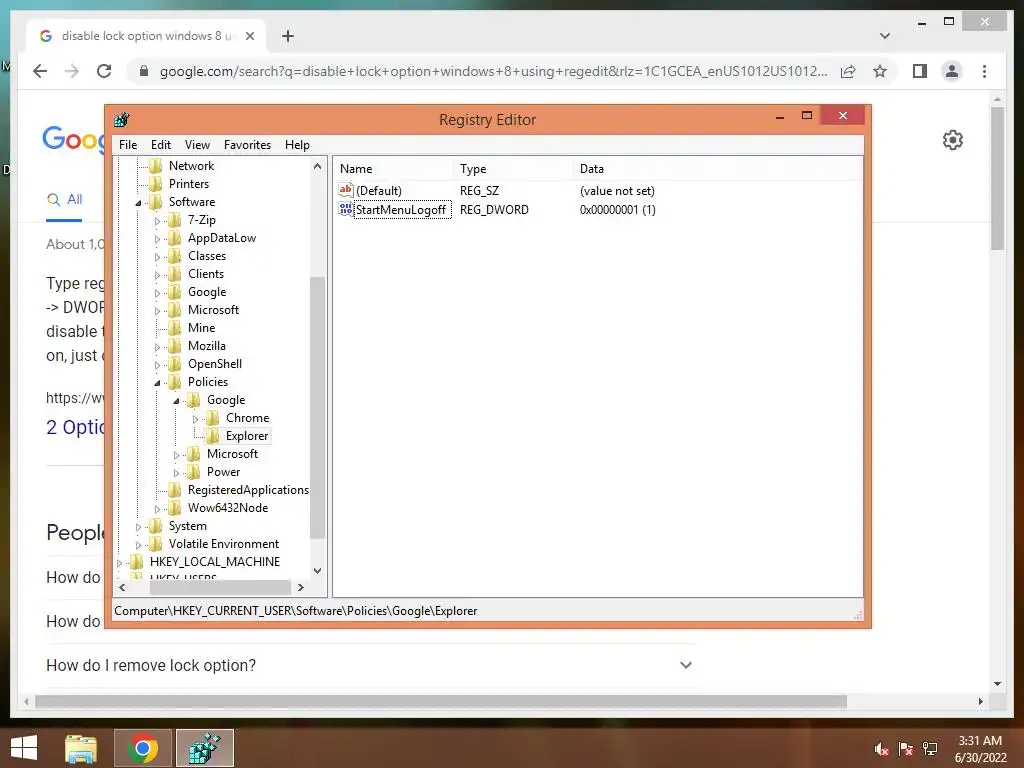Click the tree pane scroll-left arrow

click(122, 587)
